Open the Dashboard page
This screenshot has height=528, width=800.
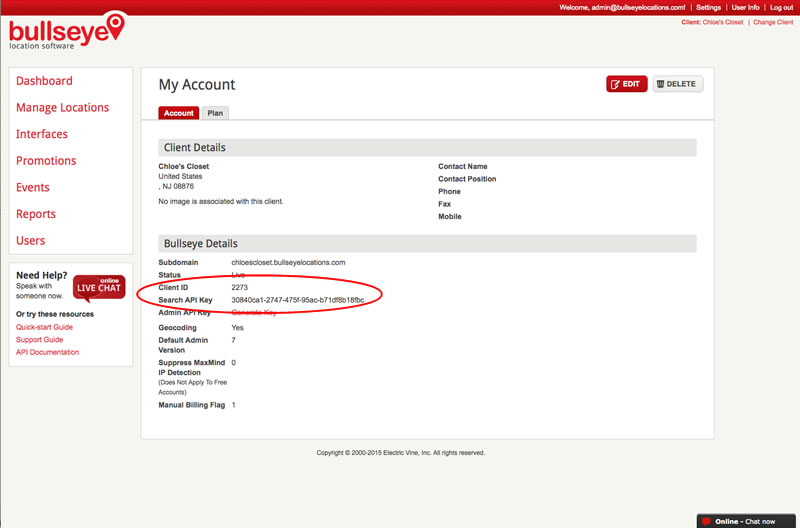tap(44, 81)
